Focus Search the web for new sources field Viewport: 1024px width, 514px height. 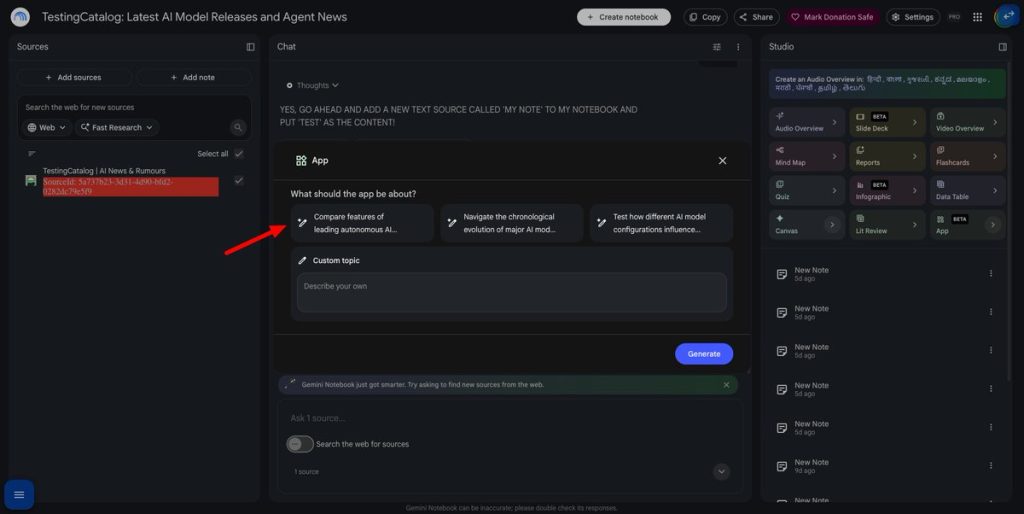(134, 107)
